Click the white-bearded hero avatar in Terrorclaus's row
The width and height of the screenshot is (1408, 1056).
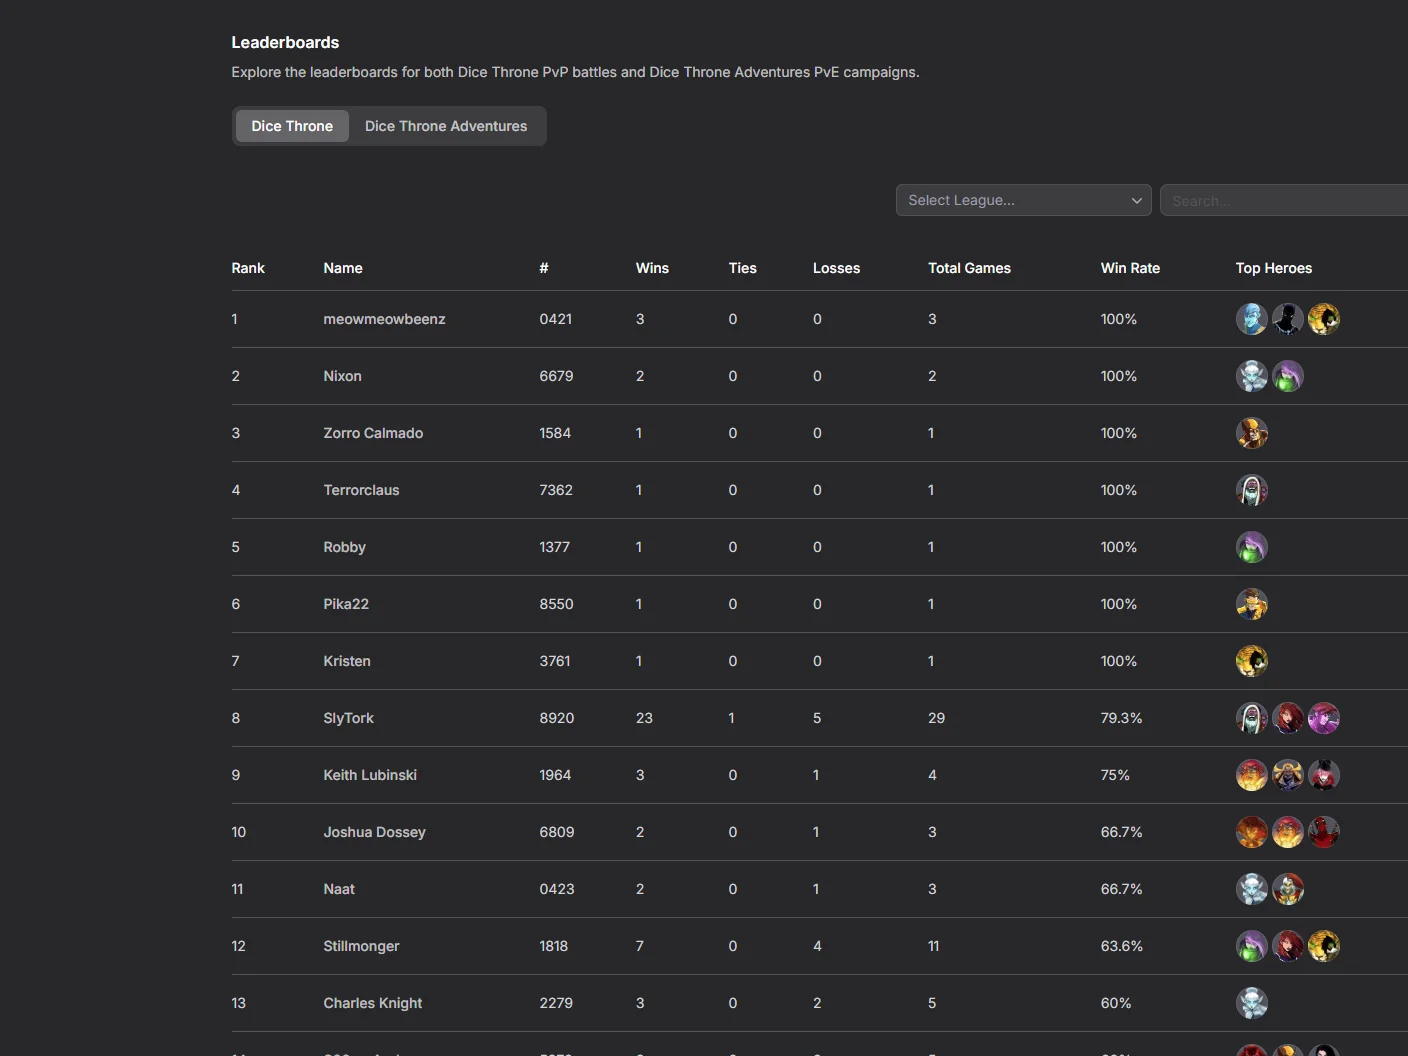coord(1252,490)
